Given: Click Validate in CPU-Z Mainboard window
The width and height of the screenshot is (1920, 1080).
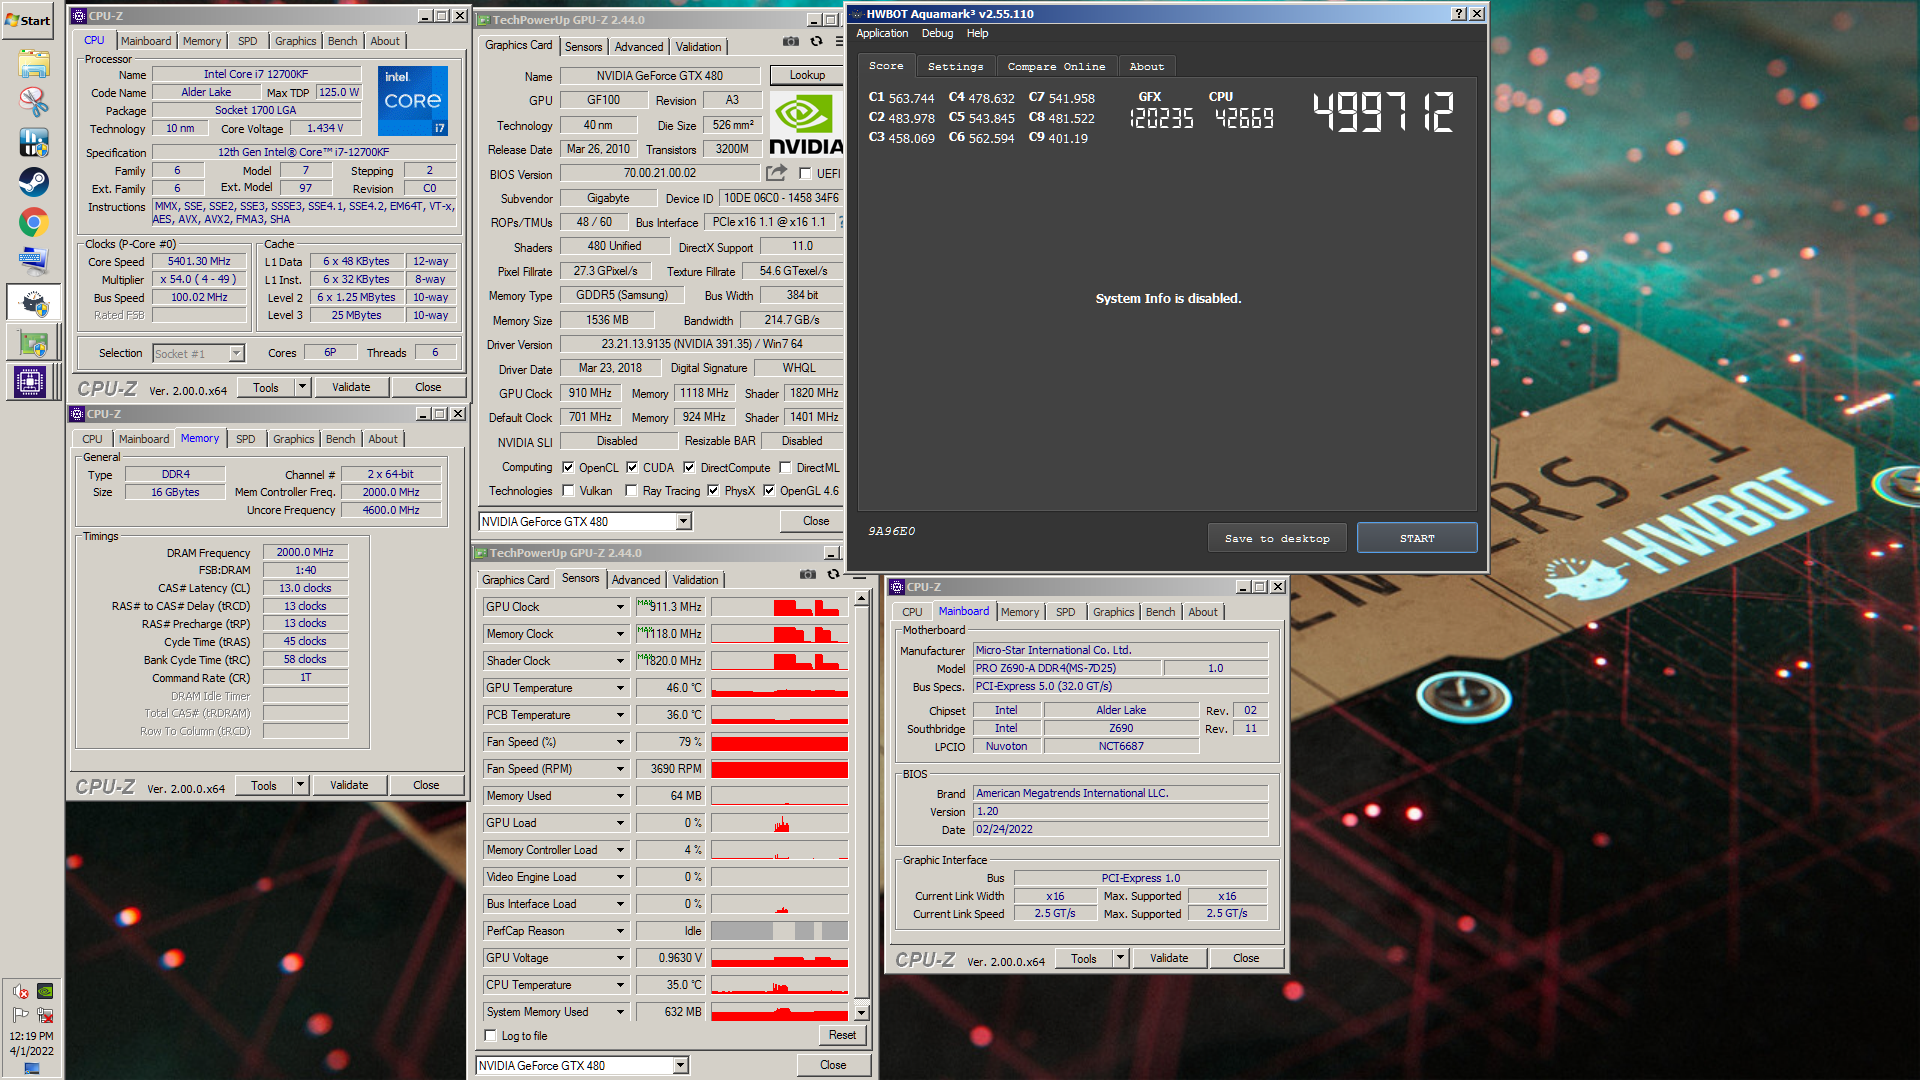Looking at the screenshot, I should click(x=1169, y=958).
